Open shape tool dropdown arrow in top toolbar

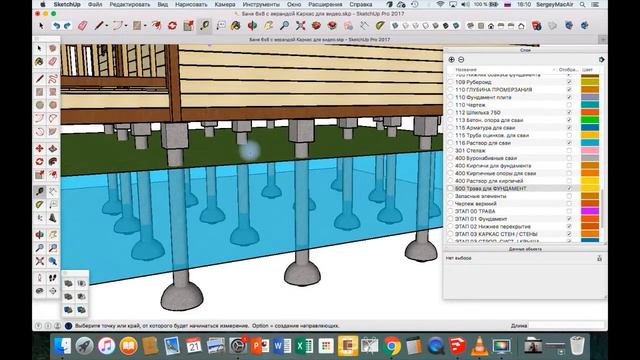click(145, 26)
